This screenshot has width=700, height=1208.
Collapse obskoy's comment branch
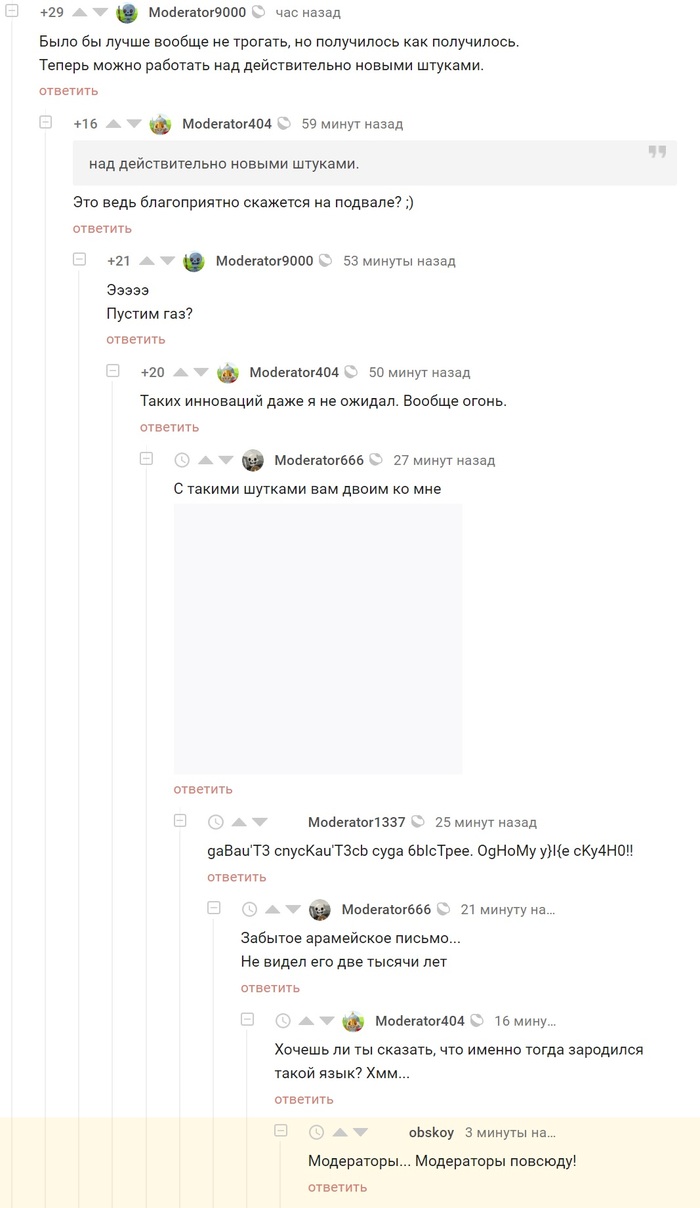pyautogui.click(x=281, y=1130)
